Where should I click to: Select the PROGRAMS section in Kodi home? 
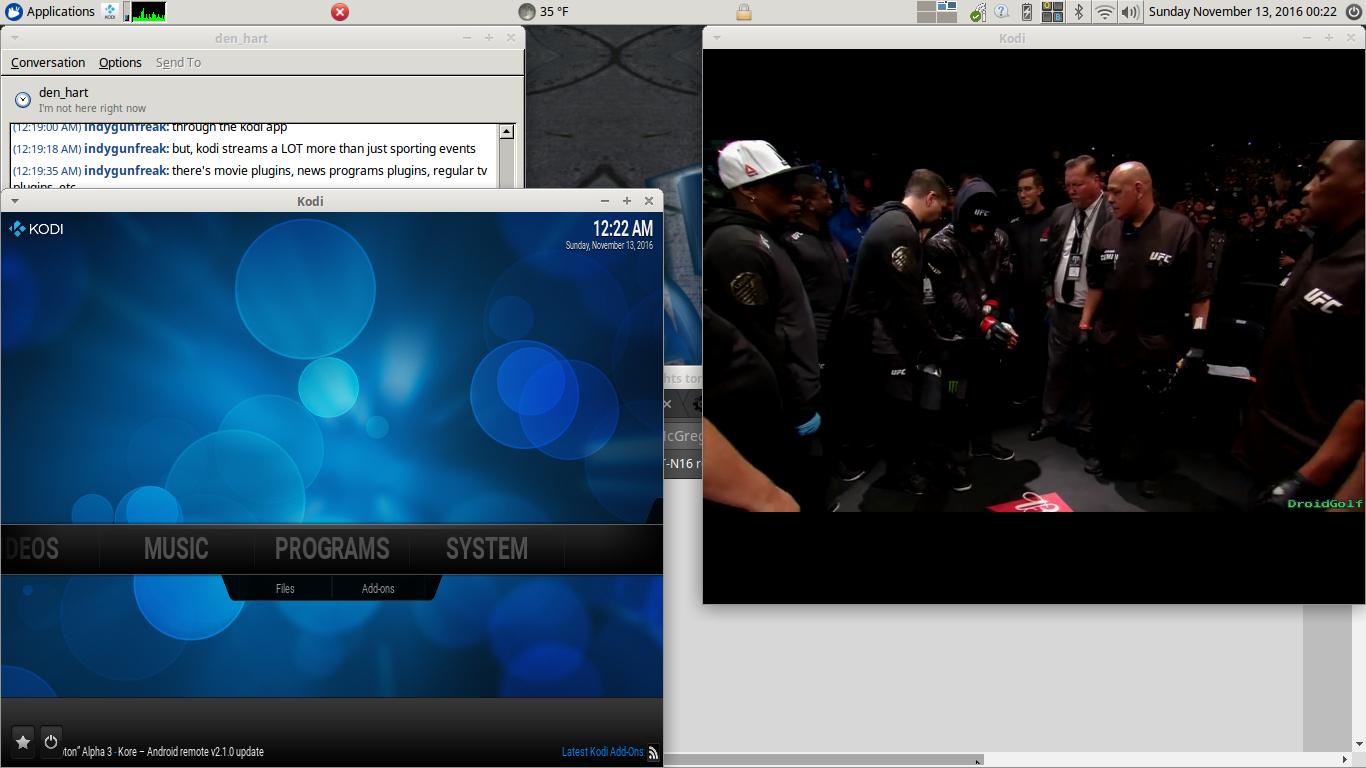tap(332, 548)
